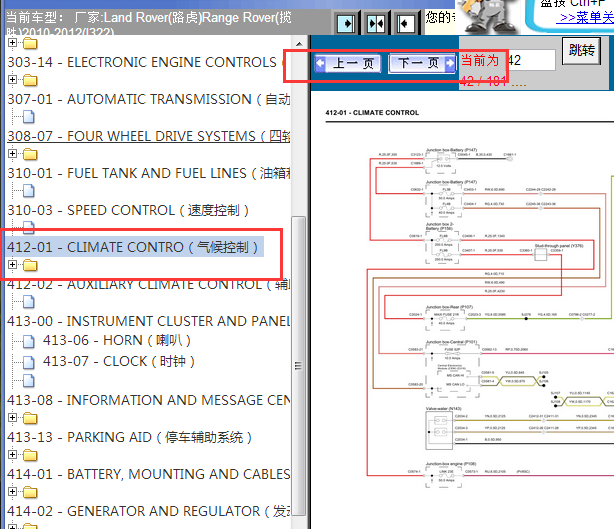Click the 42 / 181 page count text
The image size is (614, 529).
pyautogui.click(x=483, y=81)
